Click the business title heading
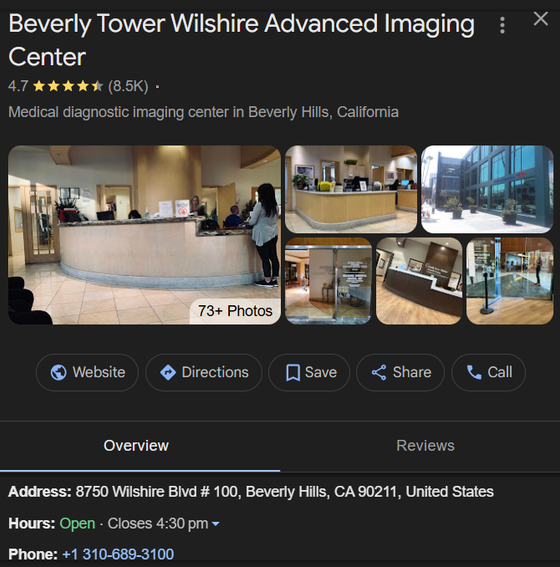Screen dimensions: 560x567 click(x=241, y=40)
